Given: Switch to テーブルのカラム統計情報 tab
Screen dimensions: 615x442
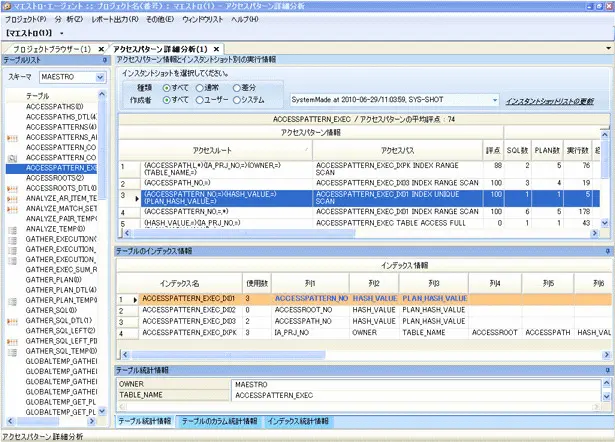Looking at the screenshot, I should pos(219,421).
